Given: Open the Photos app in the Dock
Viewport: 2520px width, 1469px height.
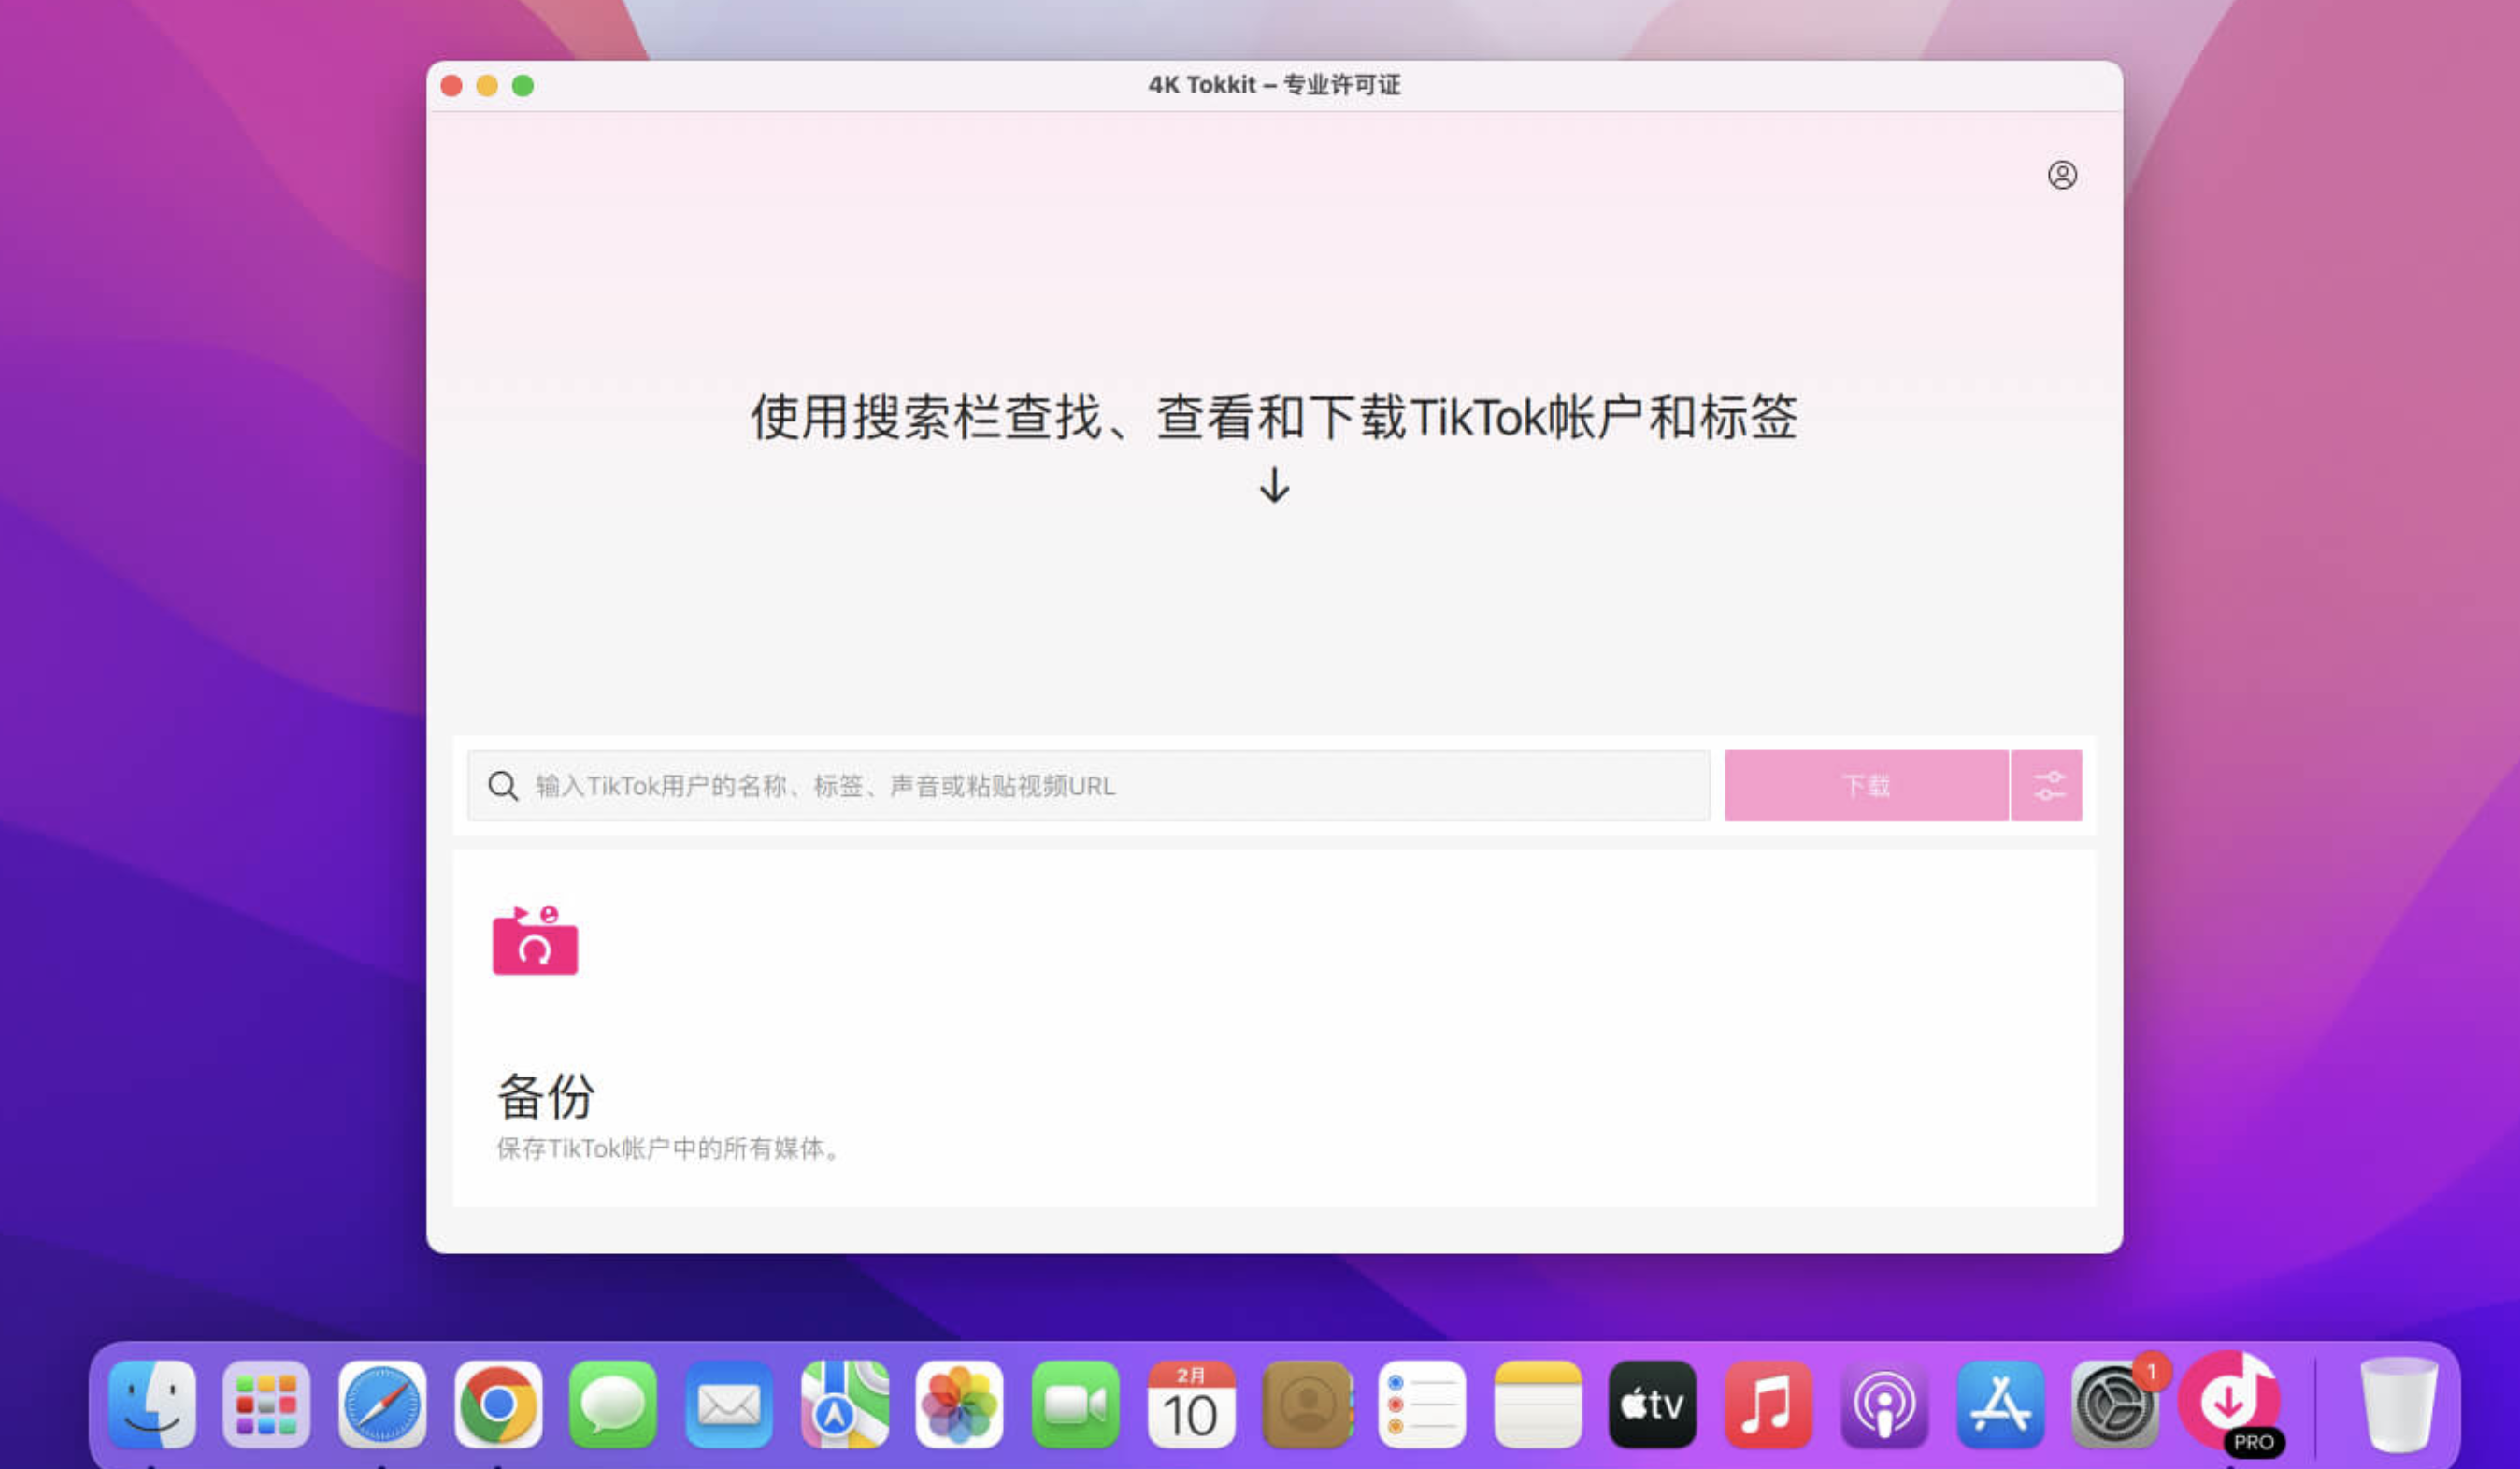Looking at the screenshot, I should pyautogui.click(x=958, y=1405).
